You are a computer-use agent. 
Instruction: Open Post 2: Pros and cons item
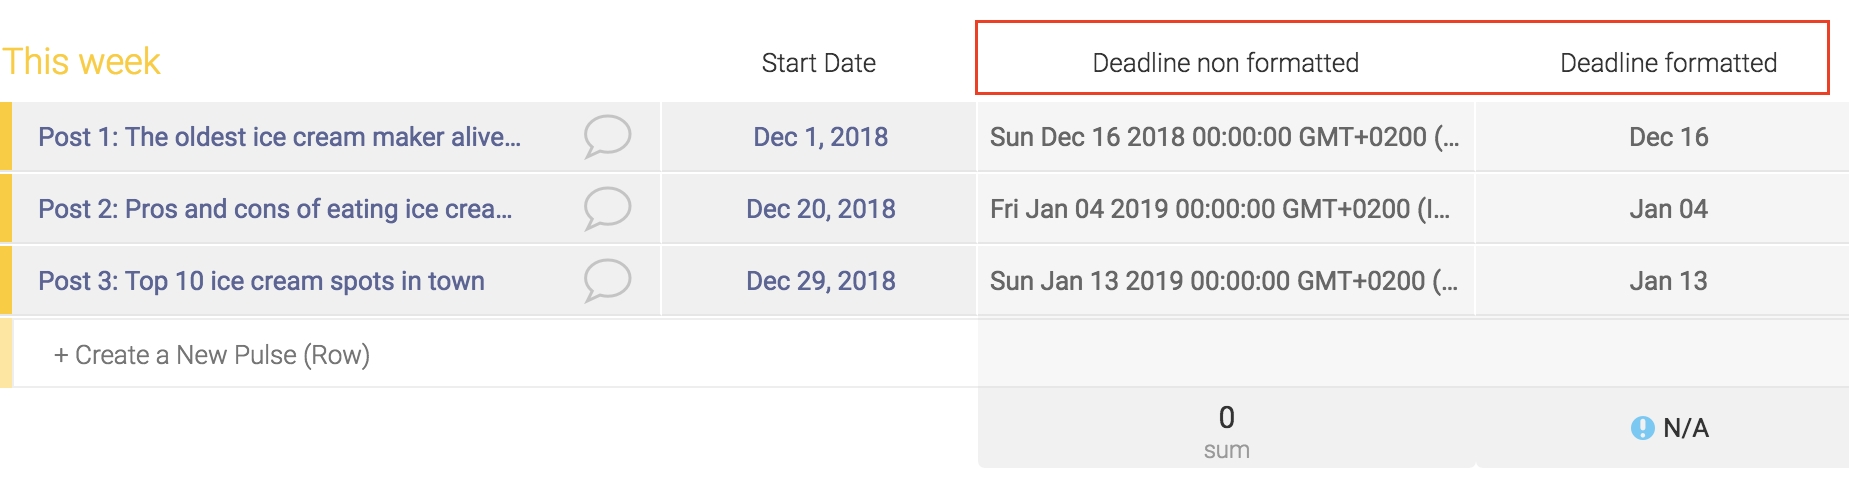tap(275, 209)
